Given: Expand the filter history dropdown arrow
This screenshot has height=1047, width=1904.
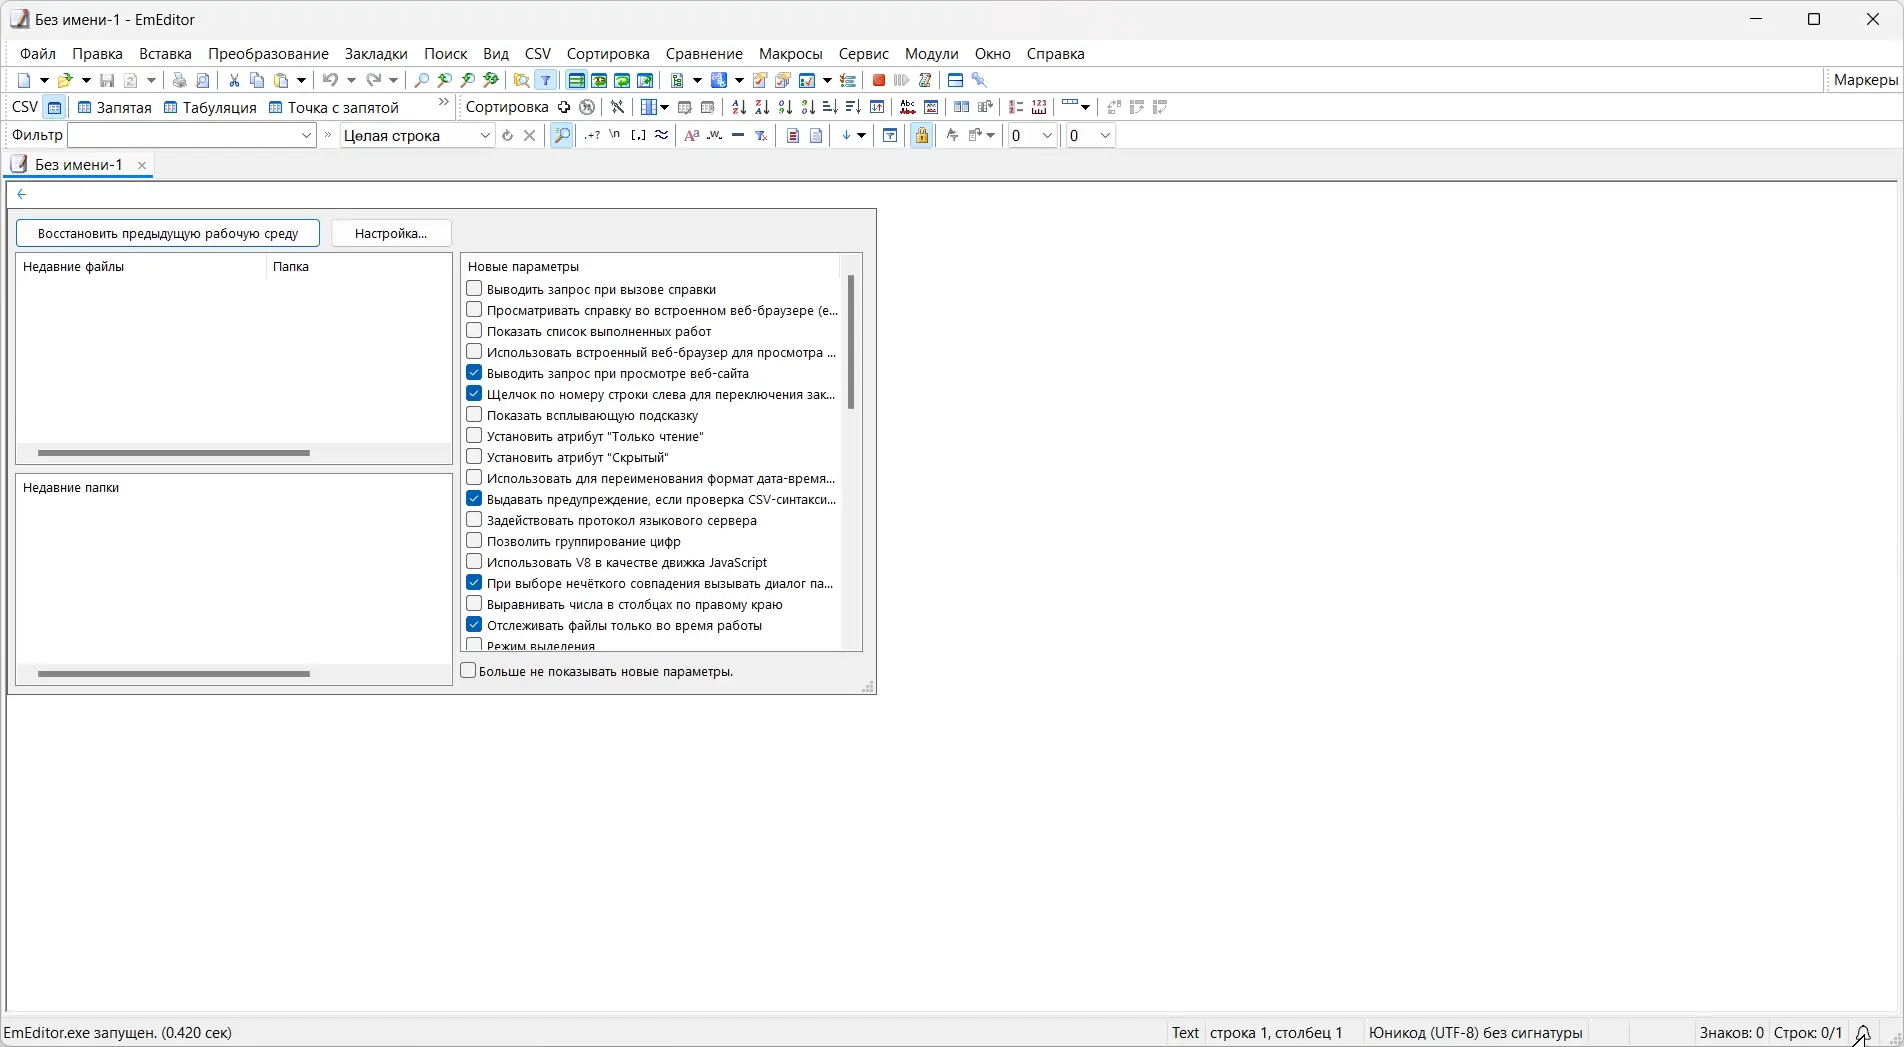Looking at the screenshot, I should coord(306,136).
